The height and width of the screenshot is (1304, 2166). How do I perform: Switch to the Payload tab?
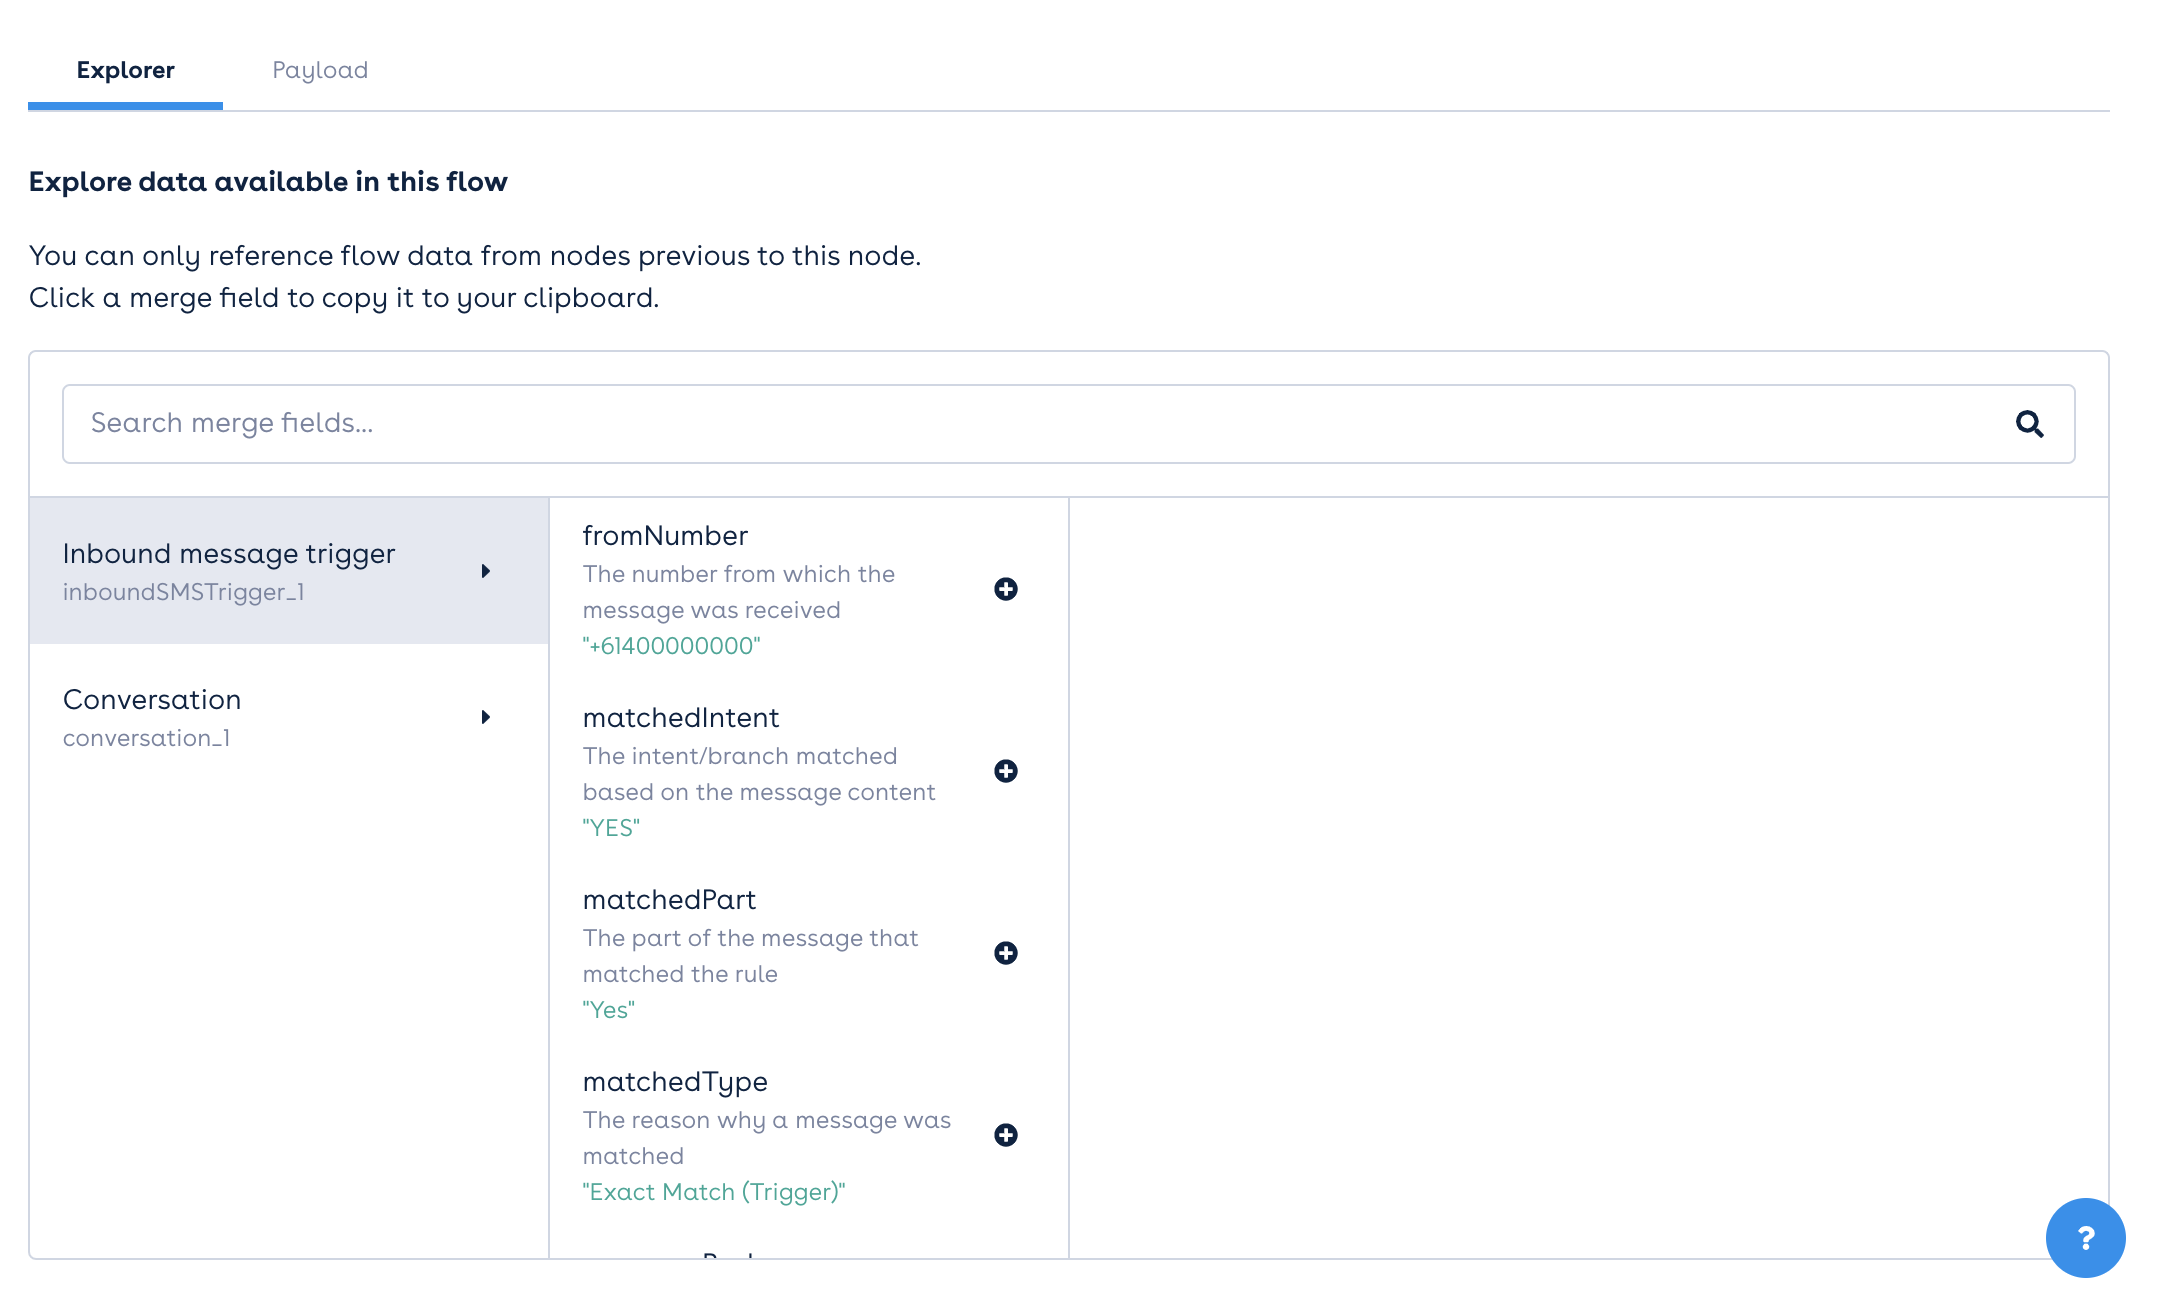(x=320, y=70)
